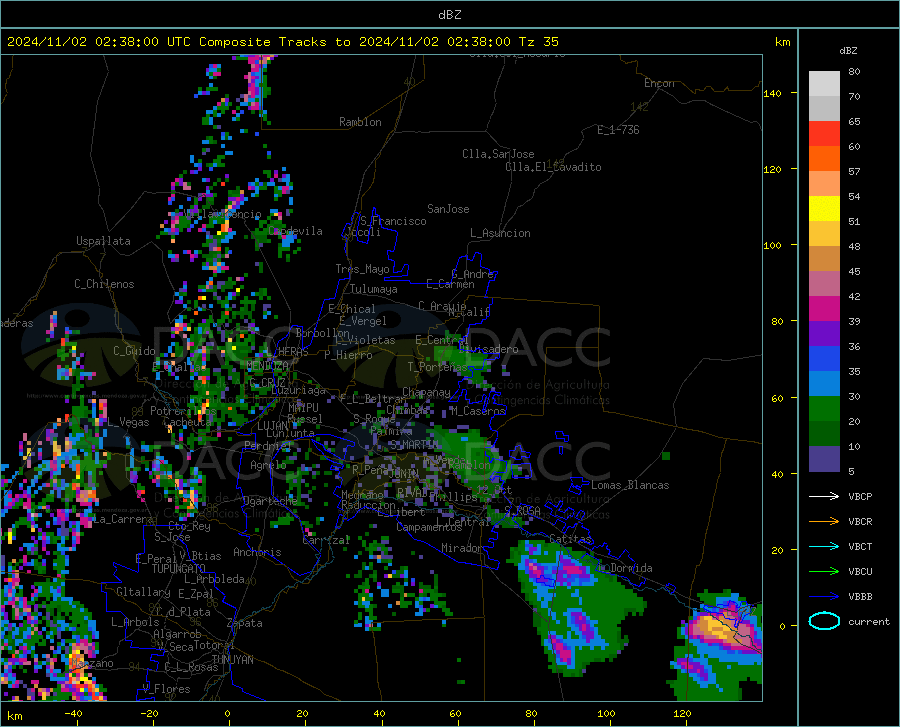Select the light gray 70–80 dBZ swatch
Screen dimensions: 900x727
point(824,84)
